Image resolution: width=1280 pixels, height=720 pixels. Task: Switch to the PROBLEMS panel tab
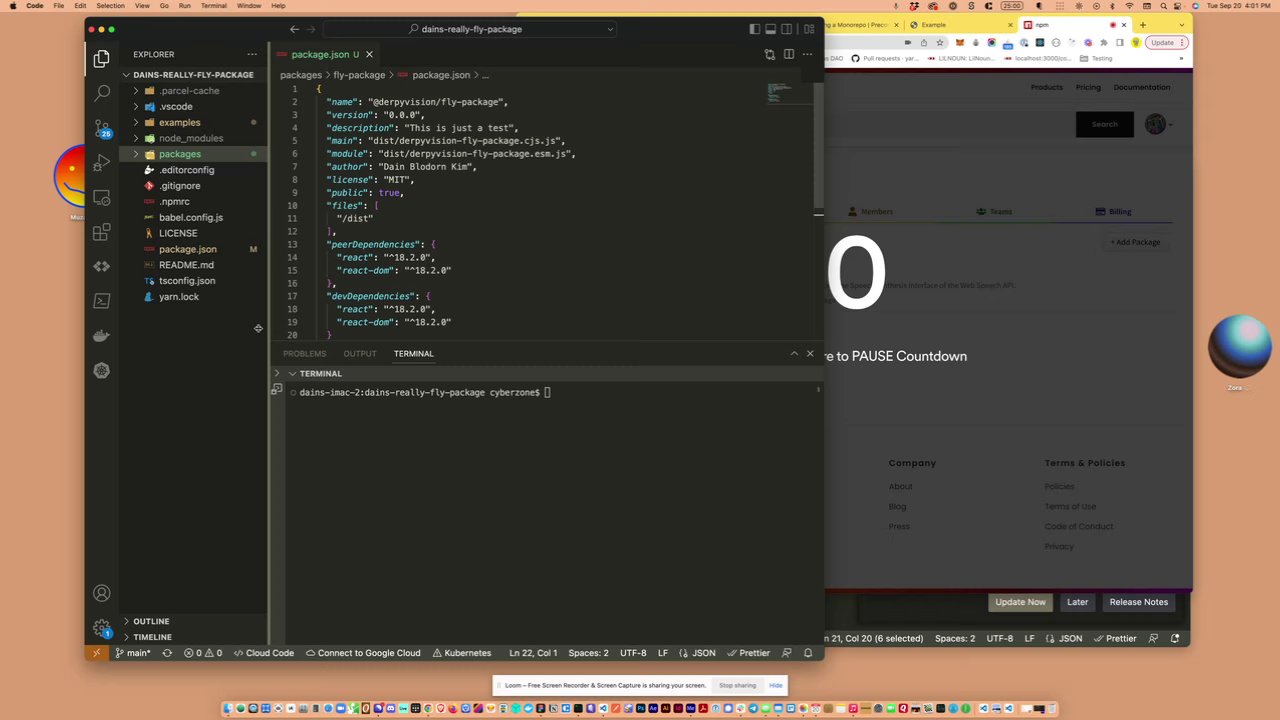coord(304,353)
